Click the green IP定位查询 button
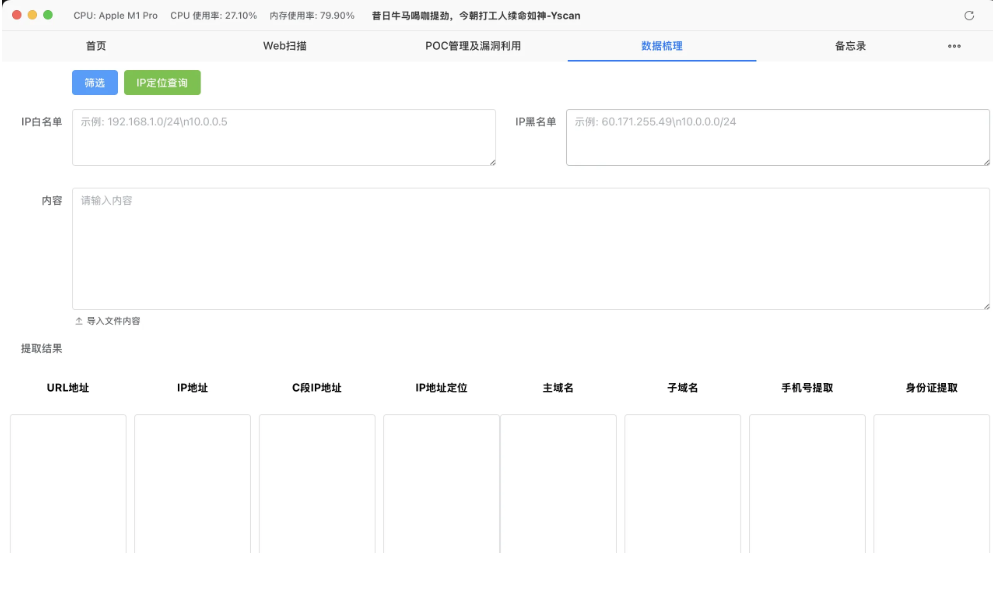993x608 pixels. coord(162,82)
